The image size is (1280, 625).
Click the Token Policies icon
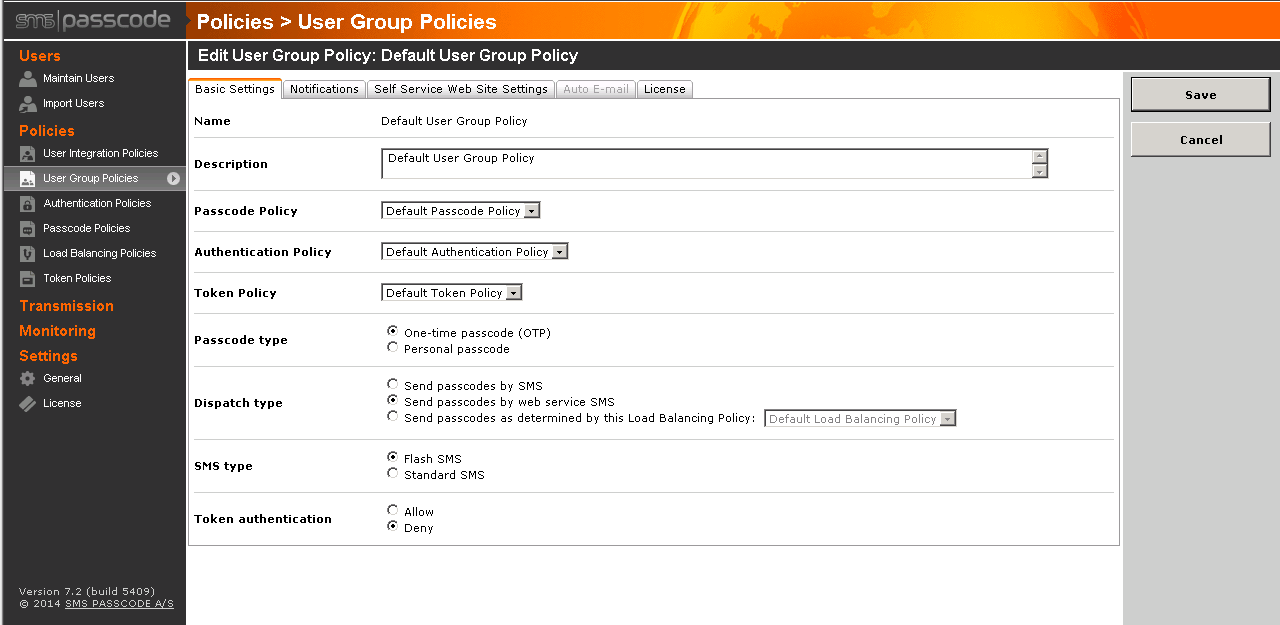(28, 278)
